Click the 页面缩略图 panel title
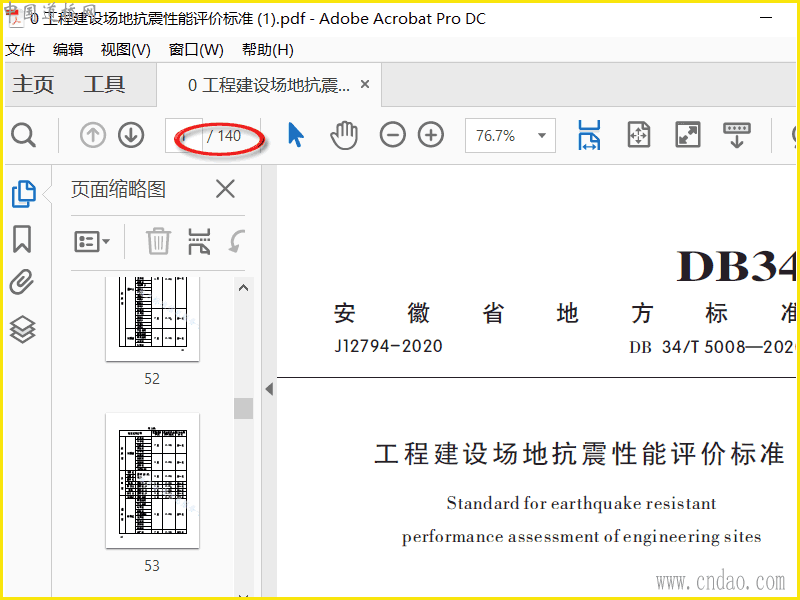 click(118, 189)
